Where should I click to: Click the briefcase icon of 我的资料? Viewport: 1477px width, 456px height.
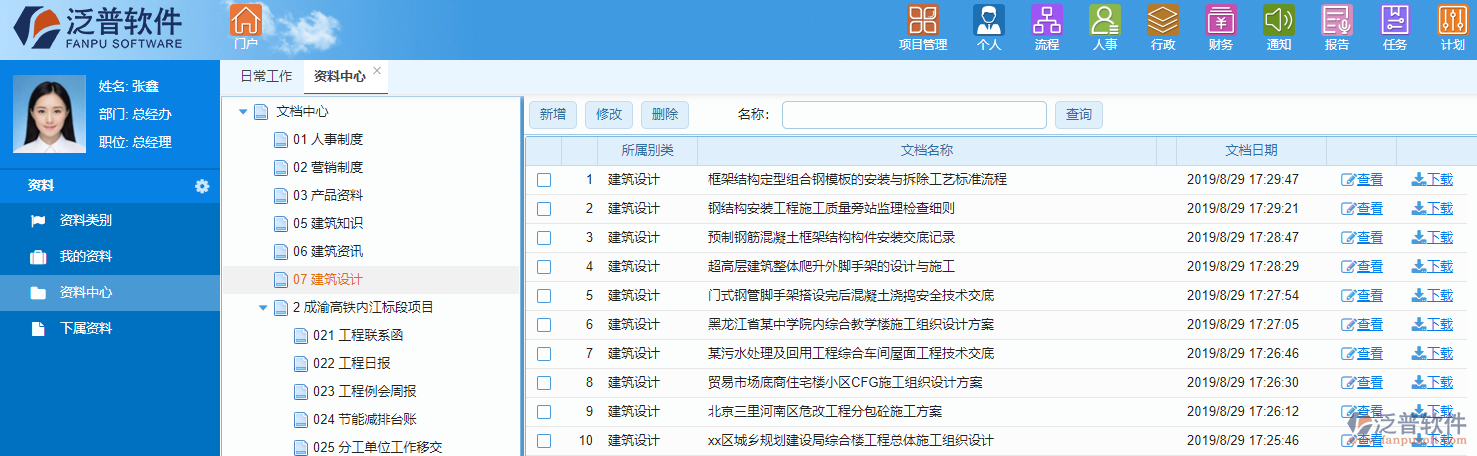click(38, 257)
